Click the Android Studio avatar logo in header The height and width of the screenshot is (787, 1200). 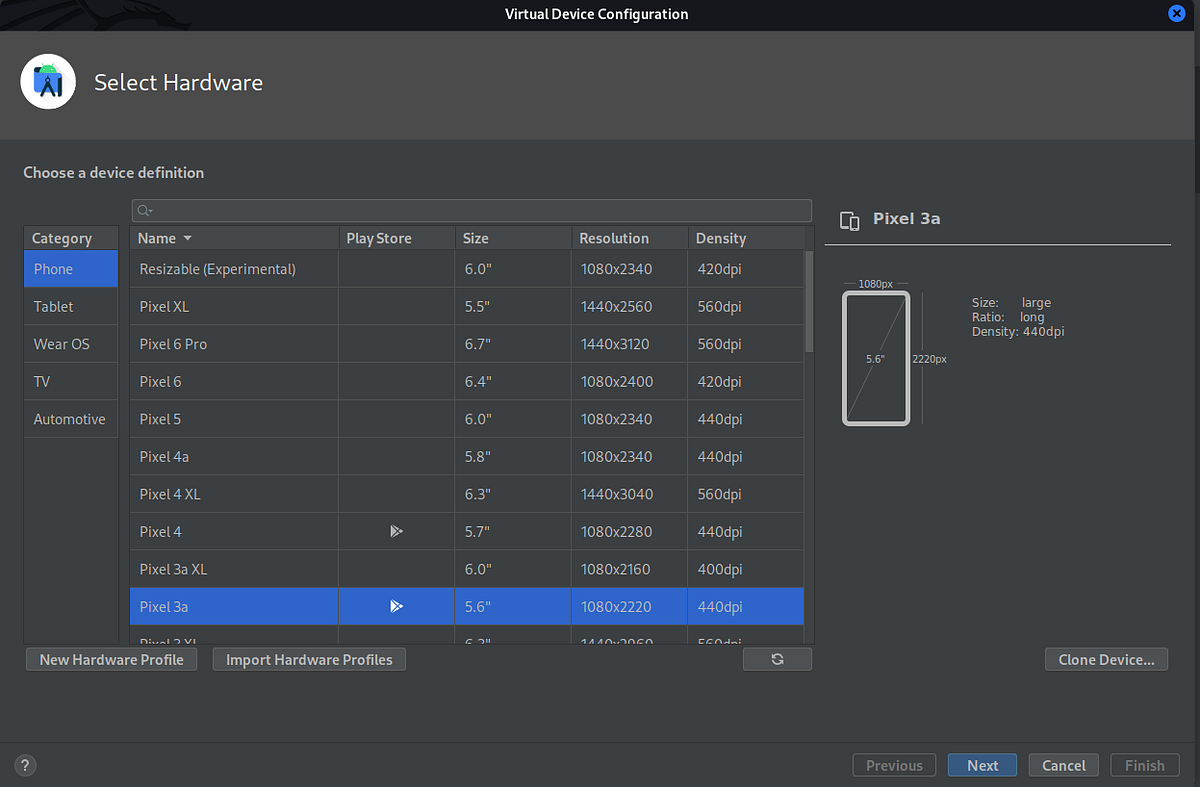[x=48, y=82]
